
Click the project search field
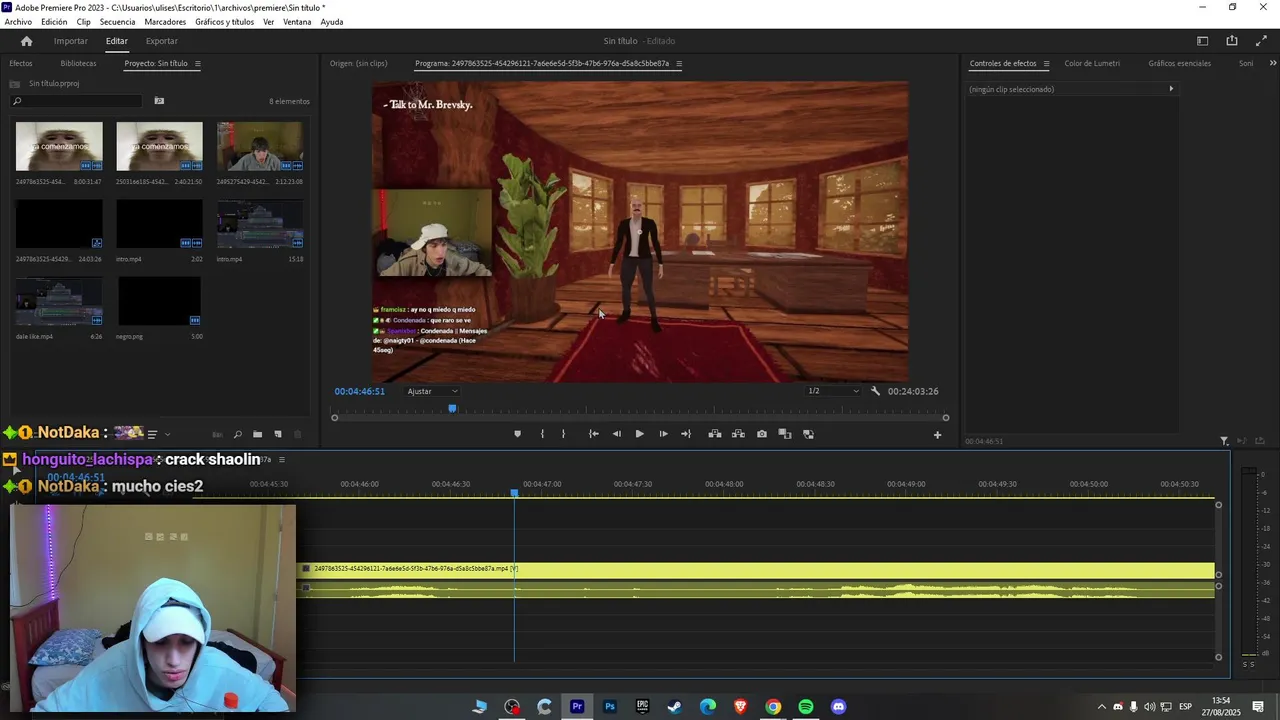point(76,101)
